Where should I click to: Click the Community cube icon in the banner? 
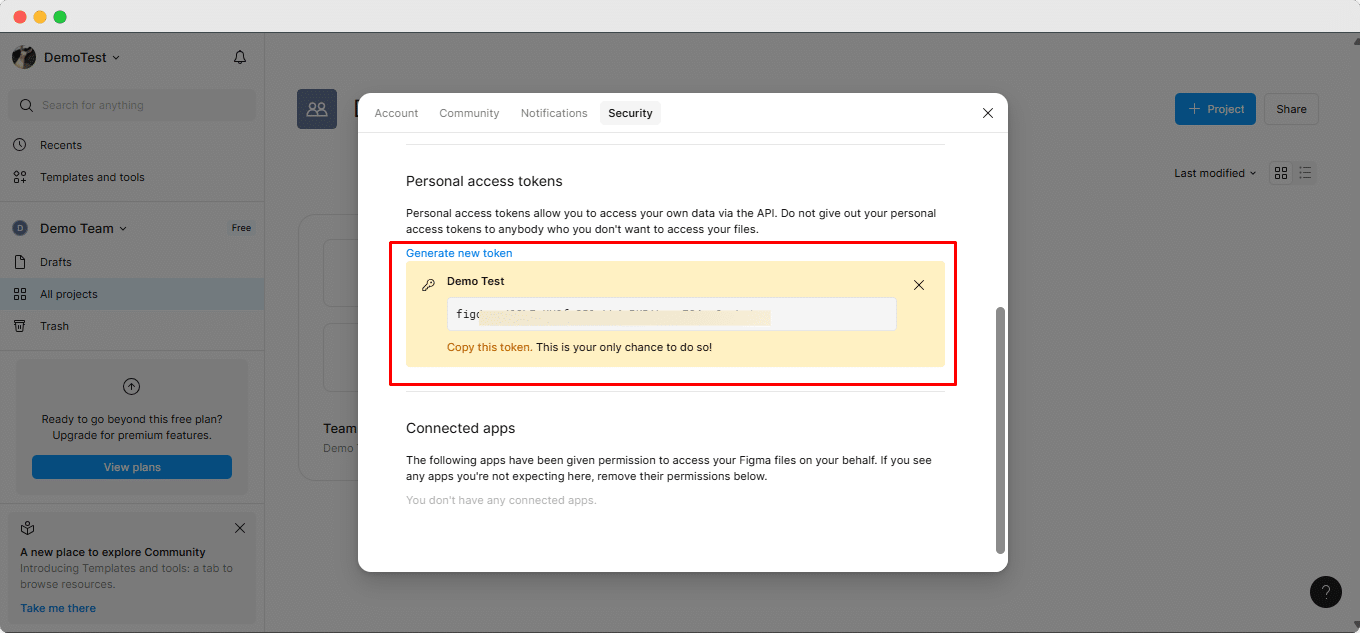[28, 528]
